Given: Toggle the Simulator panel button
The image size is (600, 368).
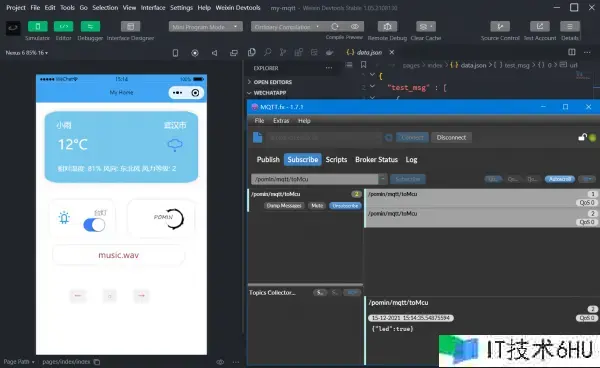Looking at the screenshot, I should click(x=38, y=26).
